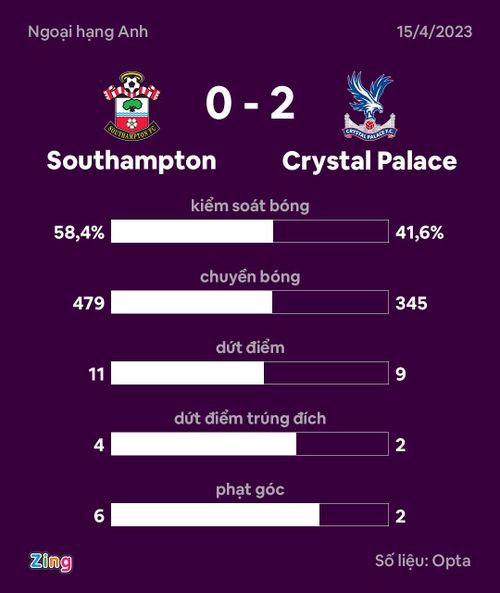Click the dứt điểm shots bar
Viewport: 500px width, 593px height.
250,373
